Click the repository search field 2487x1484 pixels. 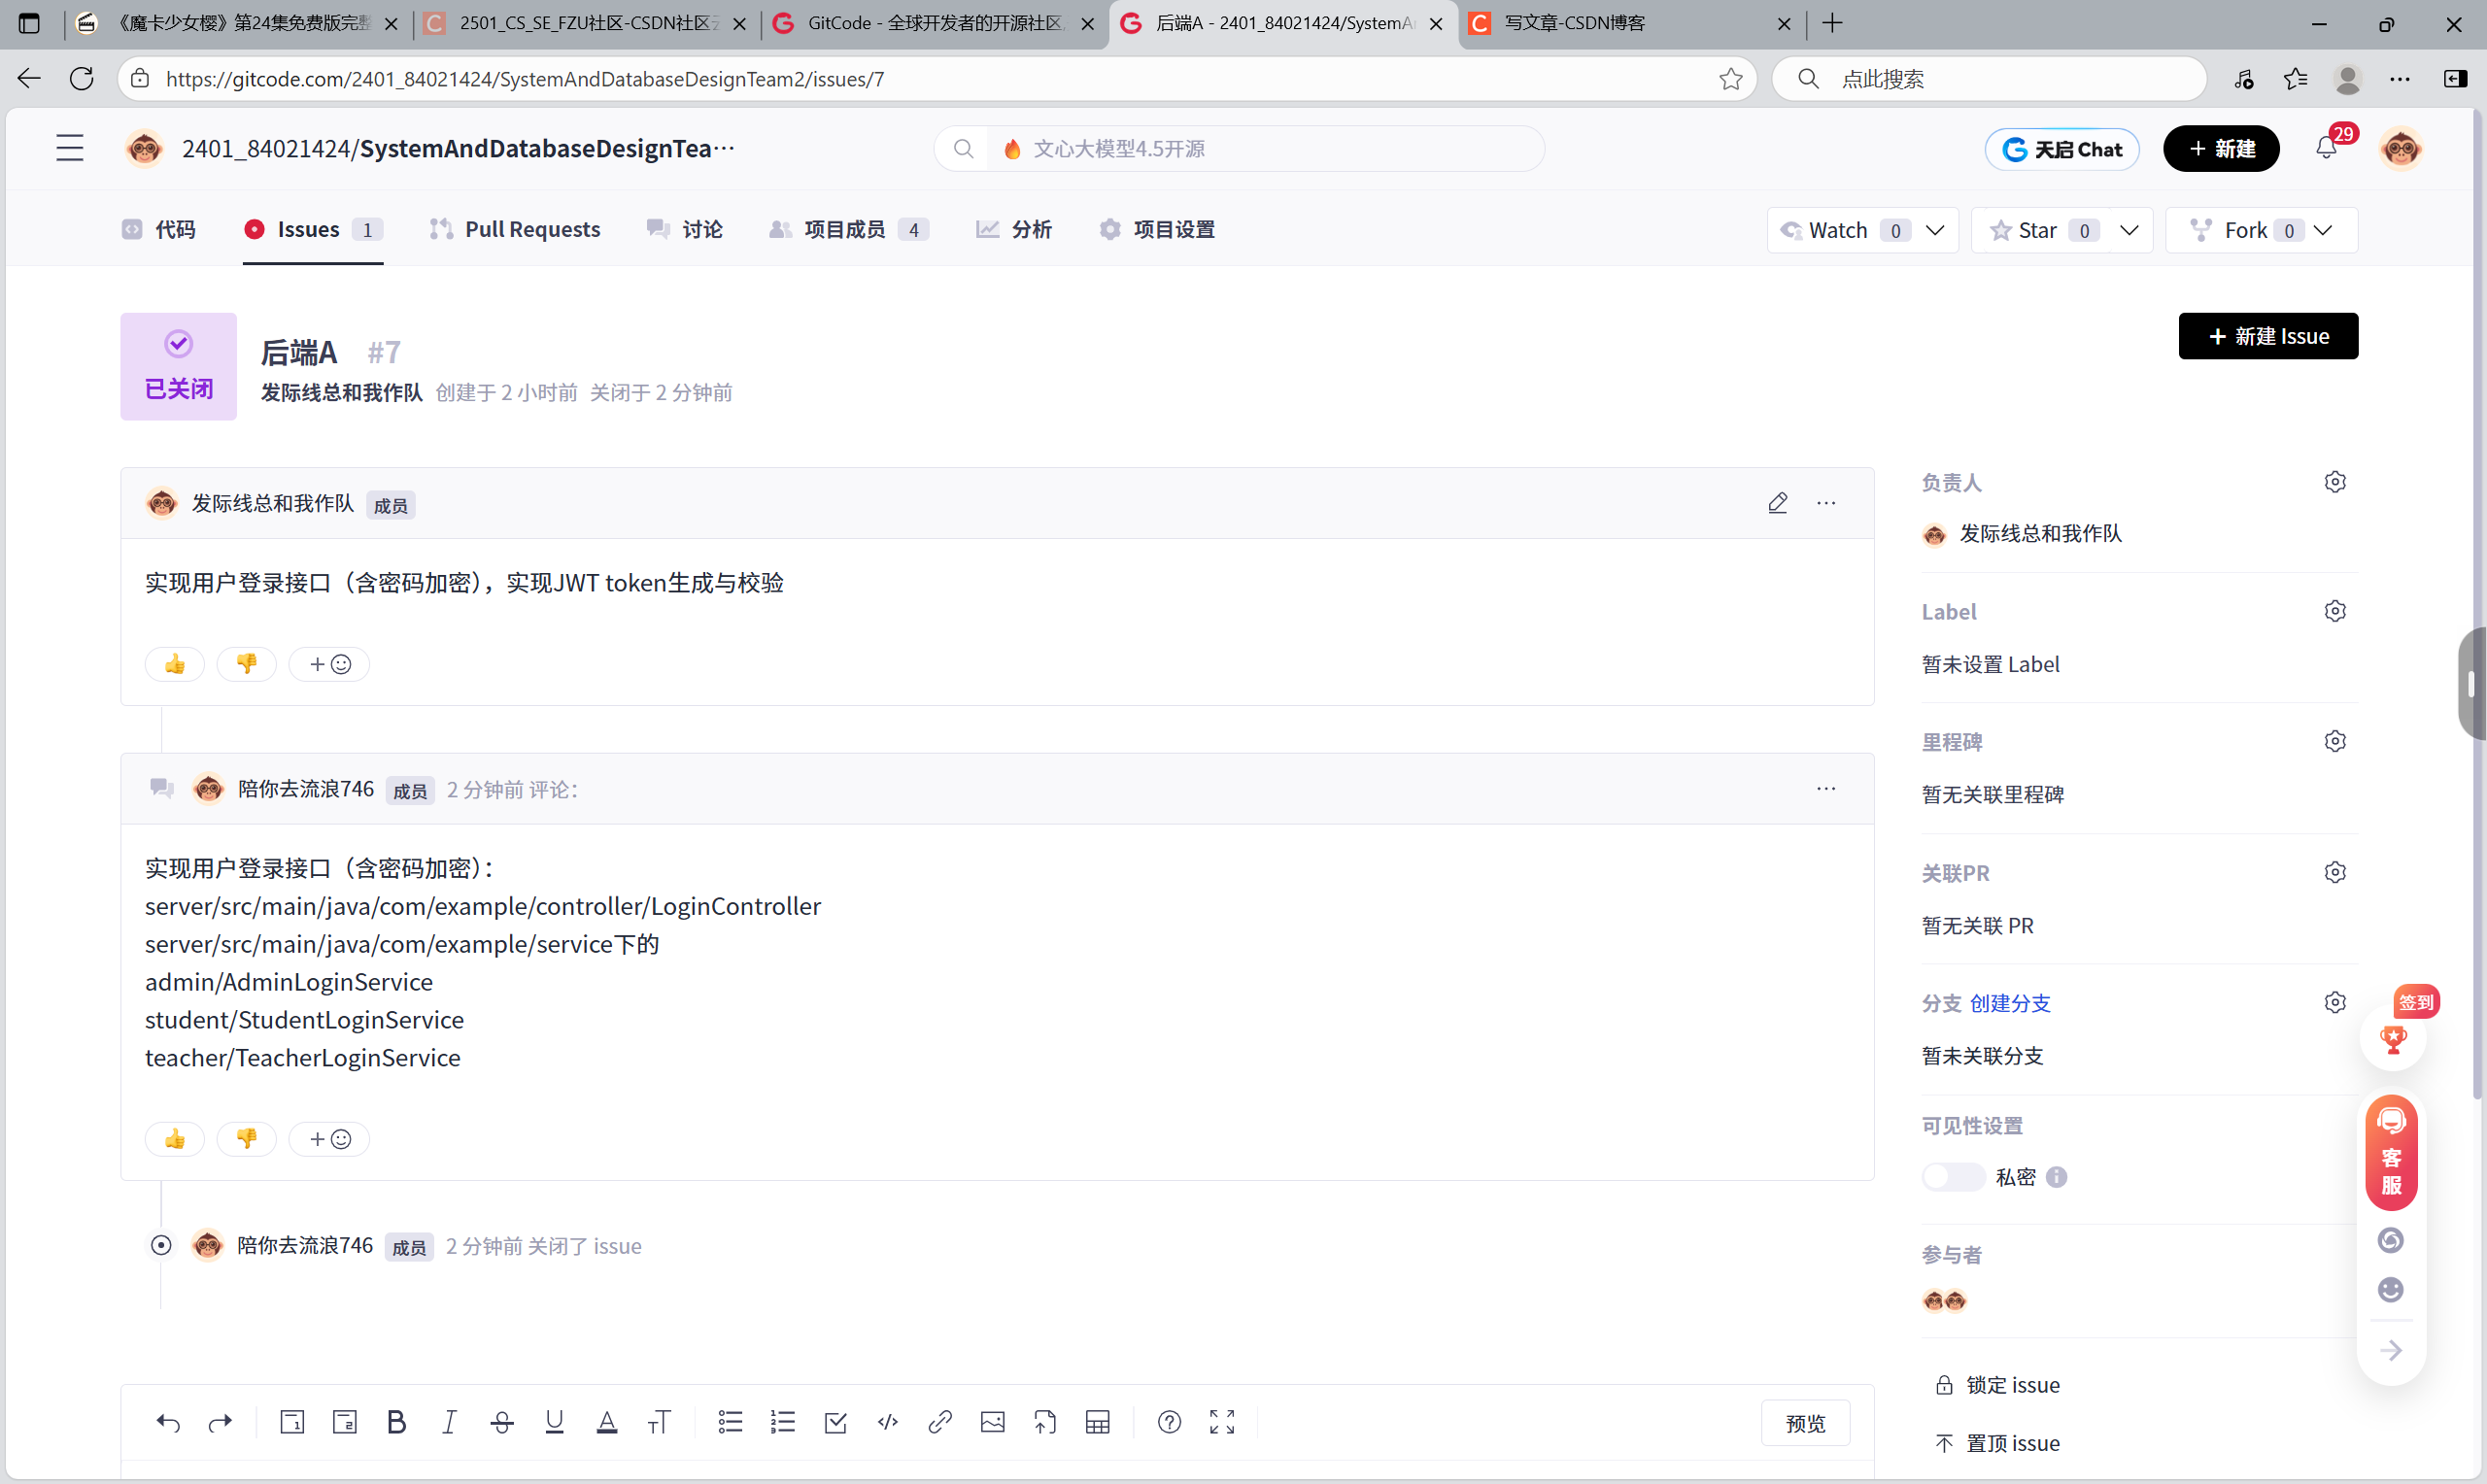pos(1239,148)
